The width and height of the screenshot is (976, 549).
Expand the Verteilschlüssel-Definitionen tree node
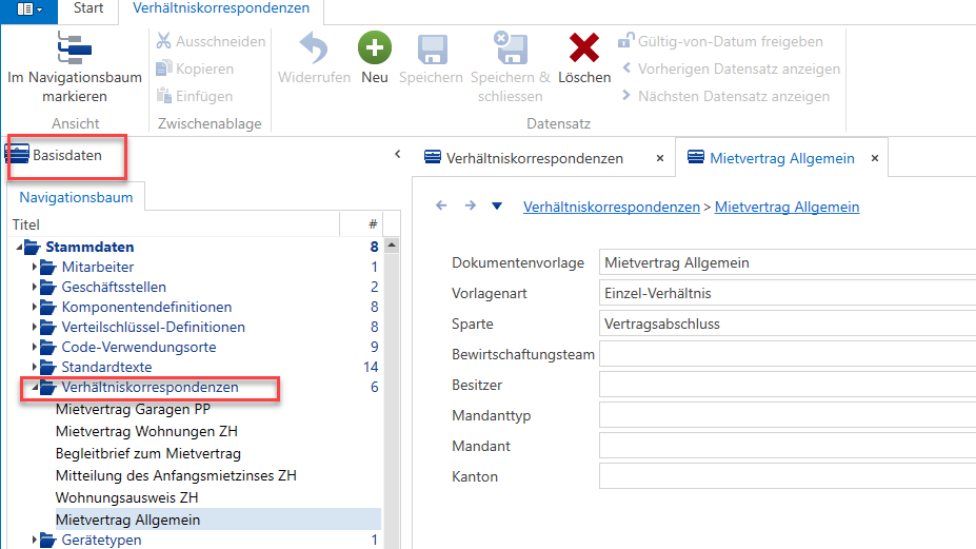click(34, 326)
